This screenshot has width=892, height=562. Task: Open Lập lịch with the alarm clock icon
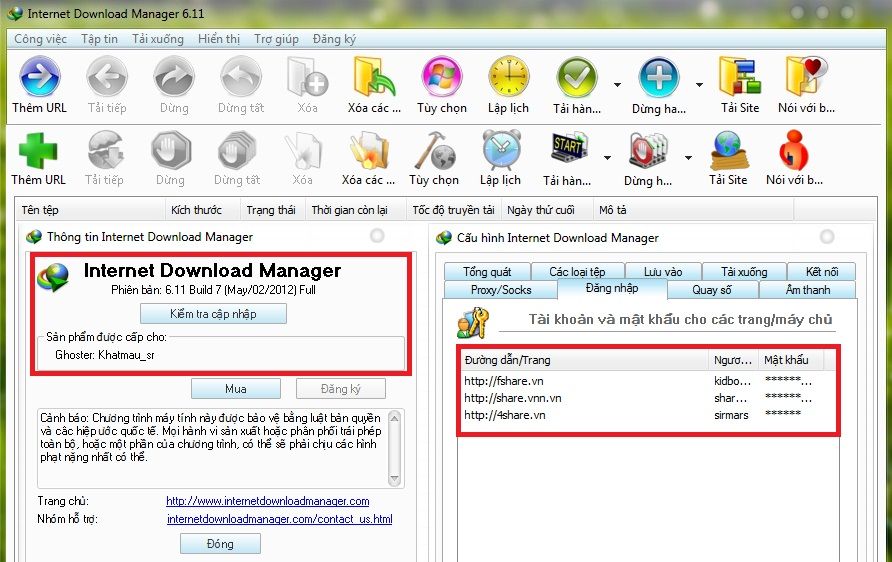pos(501,150)
